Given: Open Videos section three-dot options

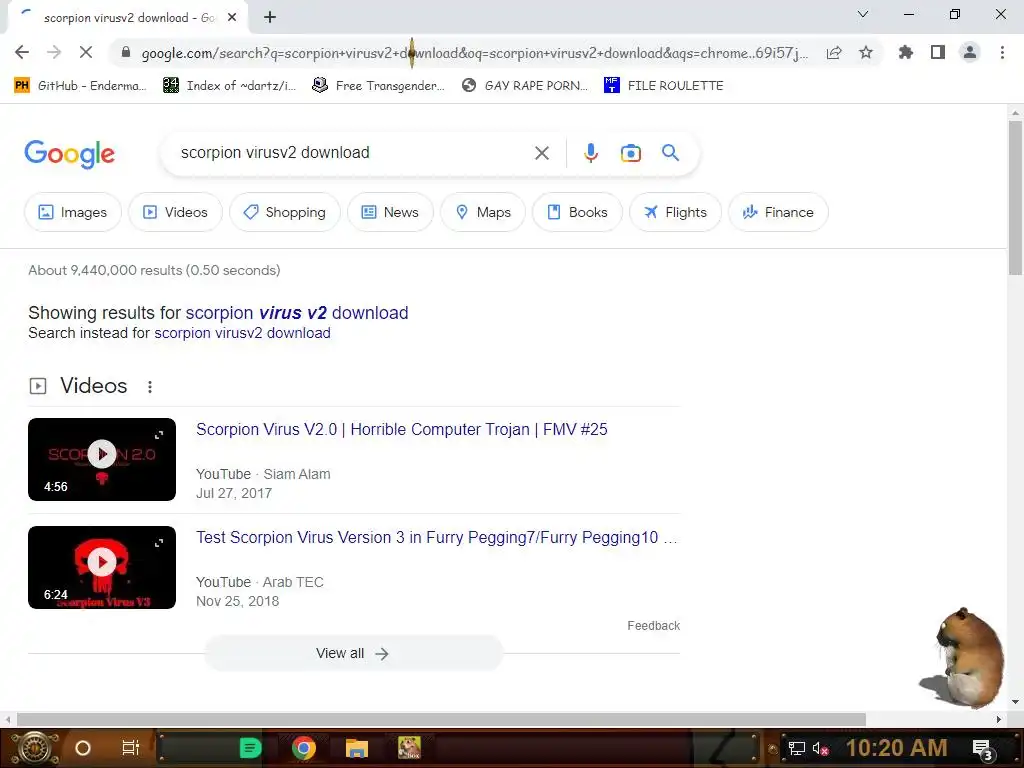Looking at the screenshot, I should pos(150,387).
